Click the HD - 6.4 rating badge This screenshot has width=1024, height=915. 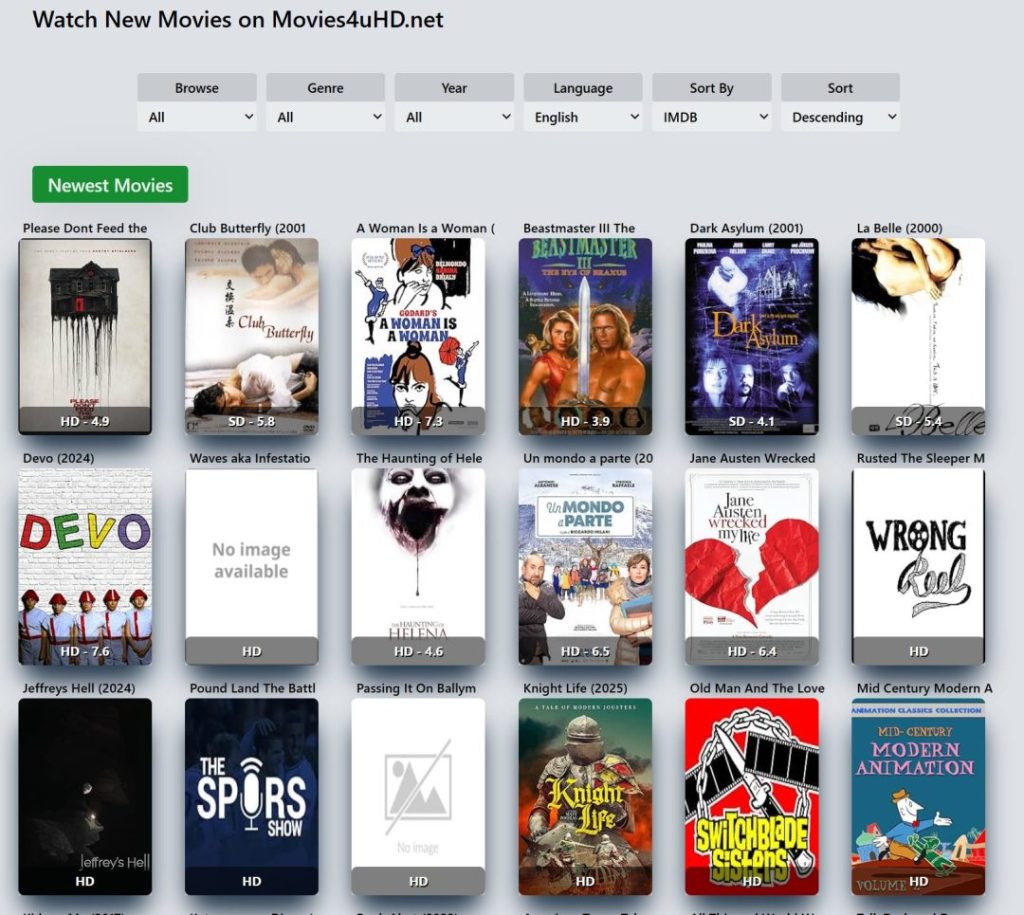coord(752,651)
